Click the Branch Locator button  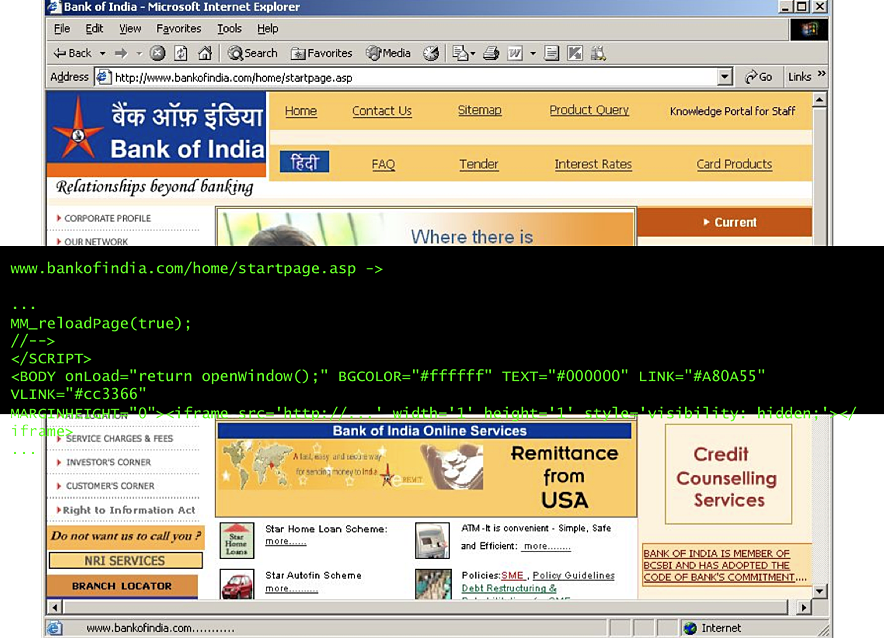122,586
